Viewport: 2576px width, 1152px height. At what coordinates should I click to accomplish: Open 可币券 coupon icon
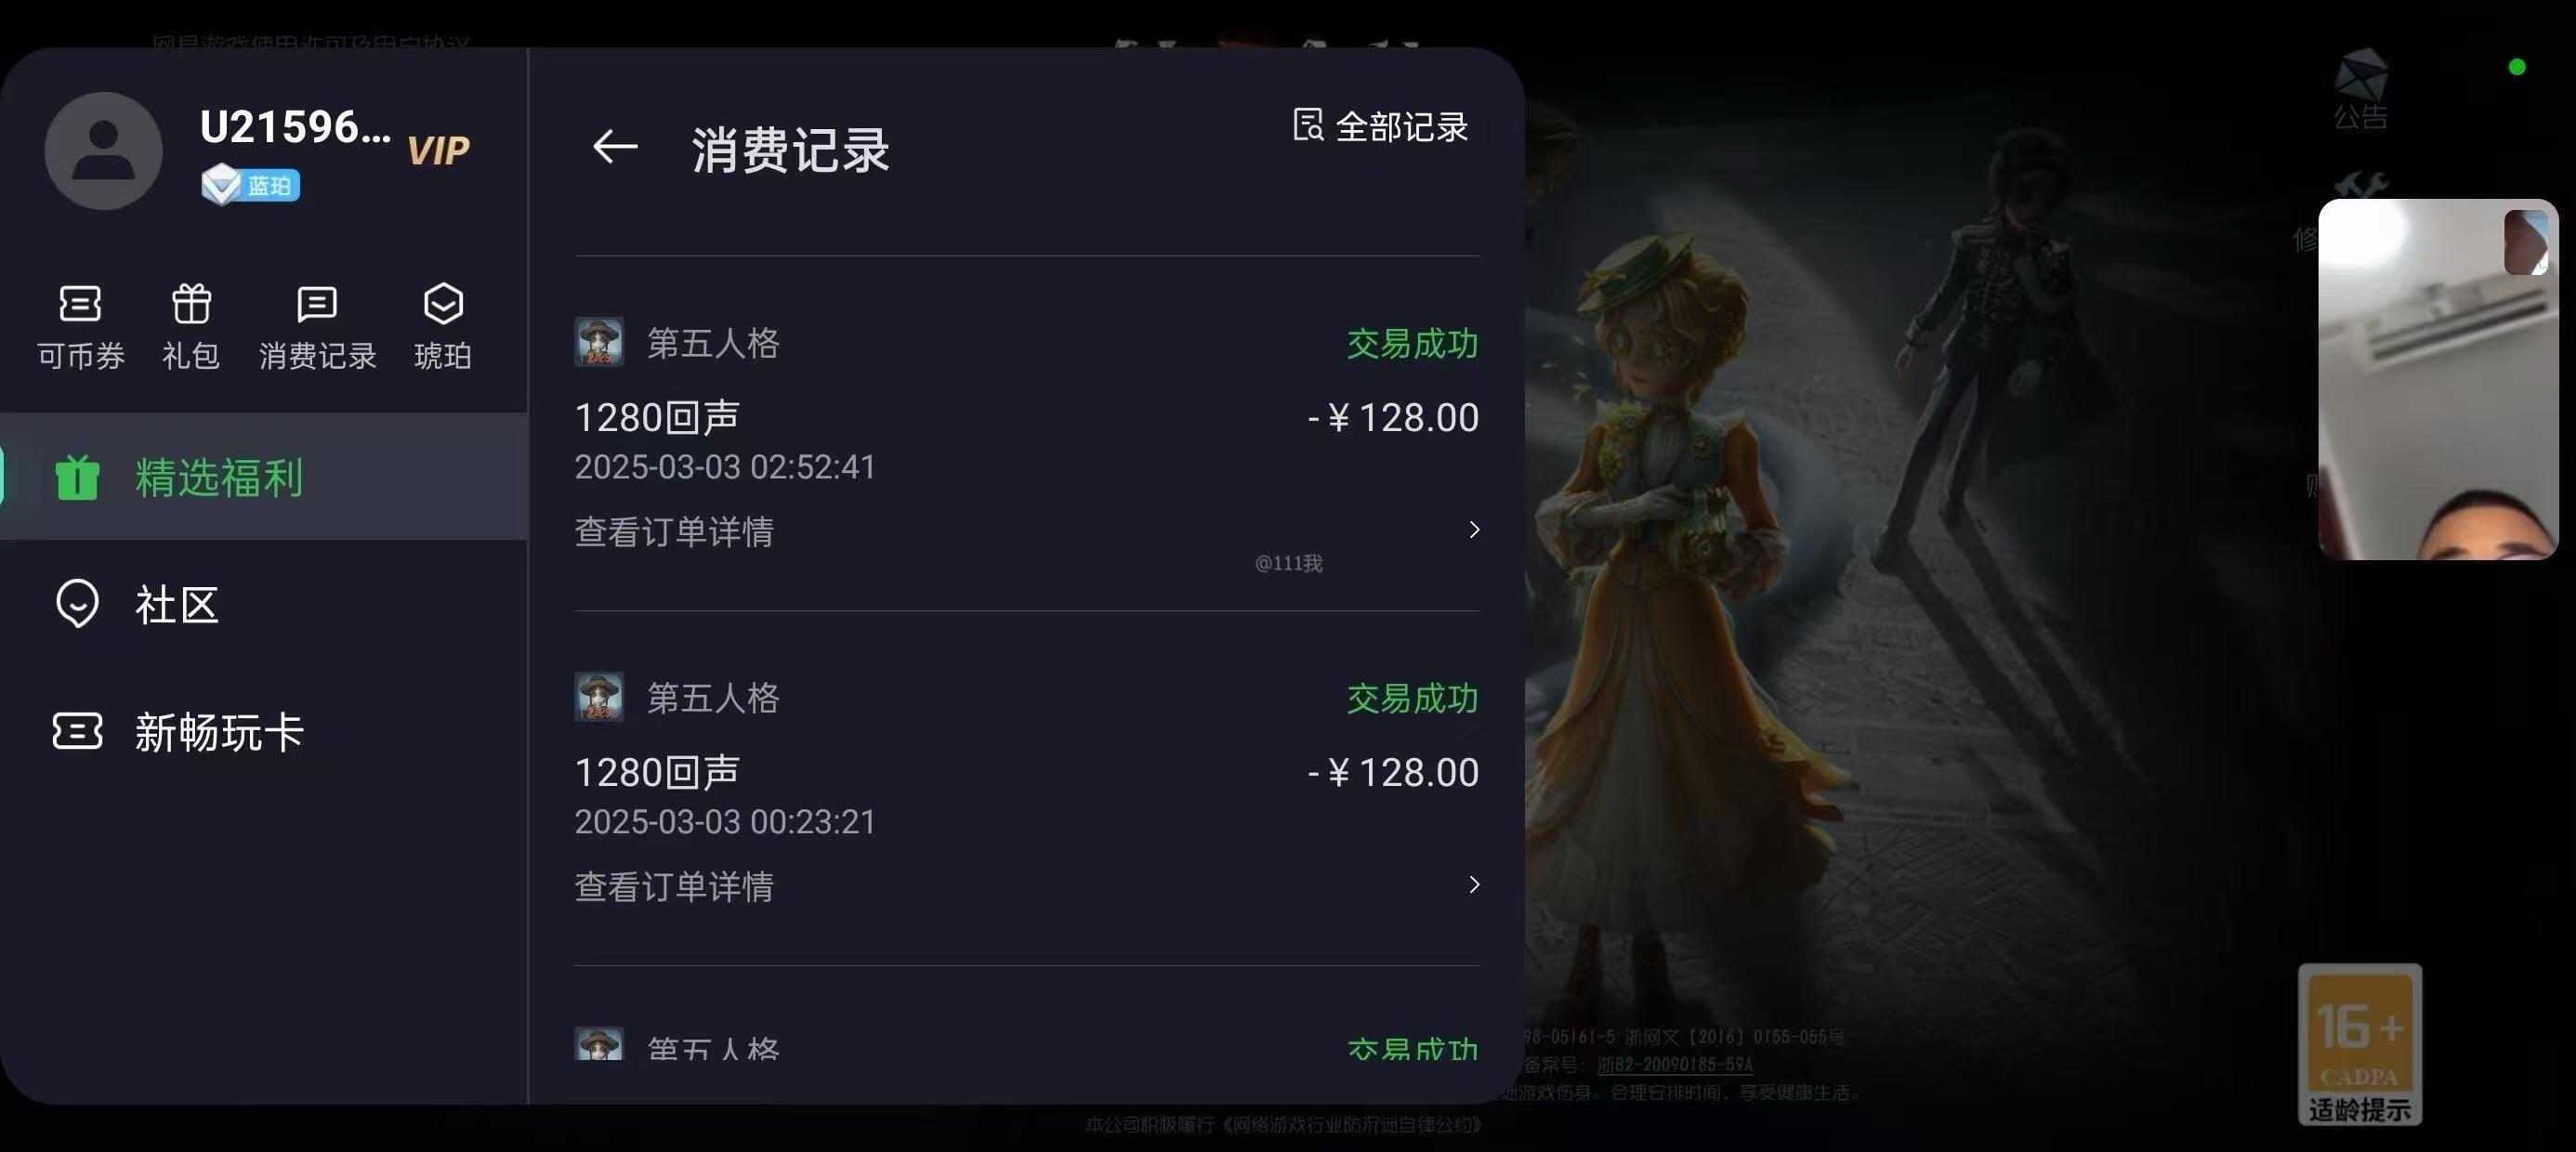pyautogui.click(x=80, y=327)
